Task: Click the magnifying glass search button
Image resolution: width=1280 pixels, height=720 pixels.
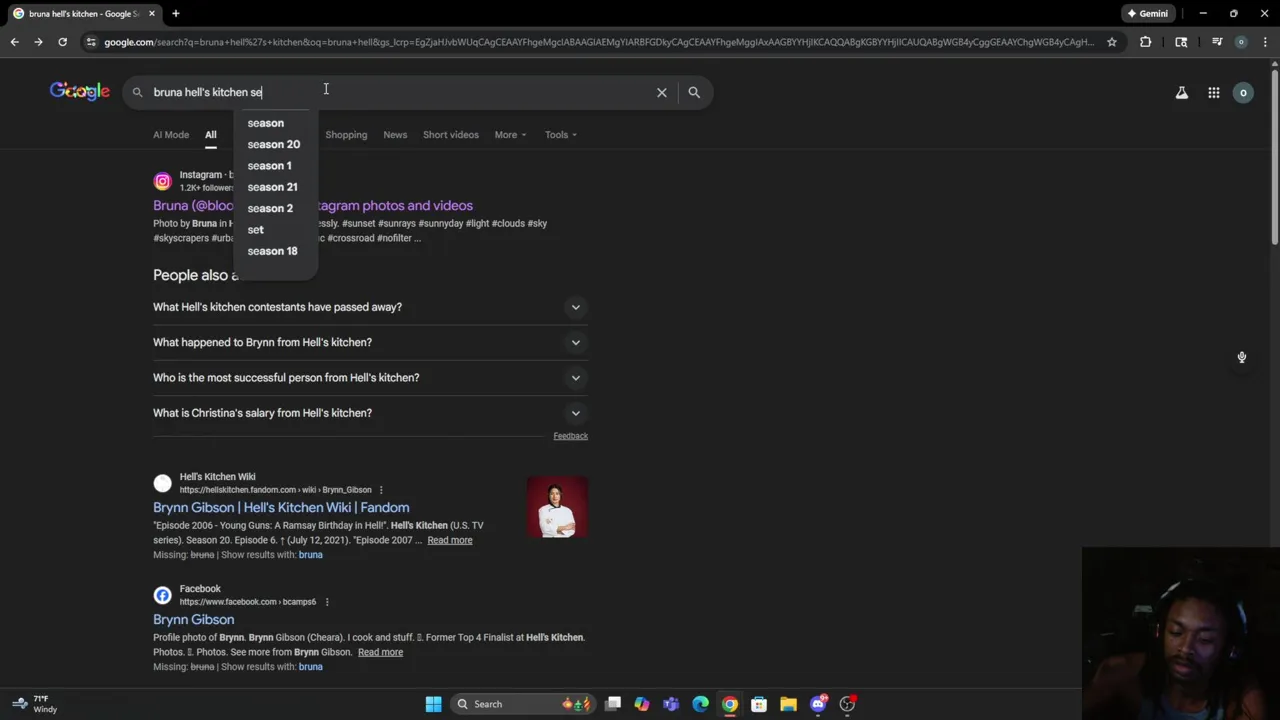Action: pyautogui.click(x=694, y=92)
